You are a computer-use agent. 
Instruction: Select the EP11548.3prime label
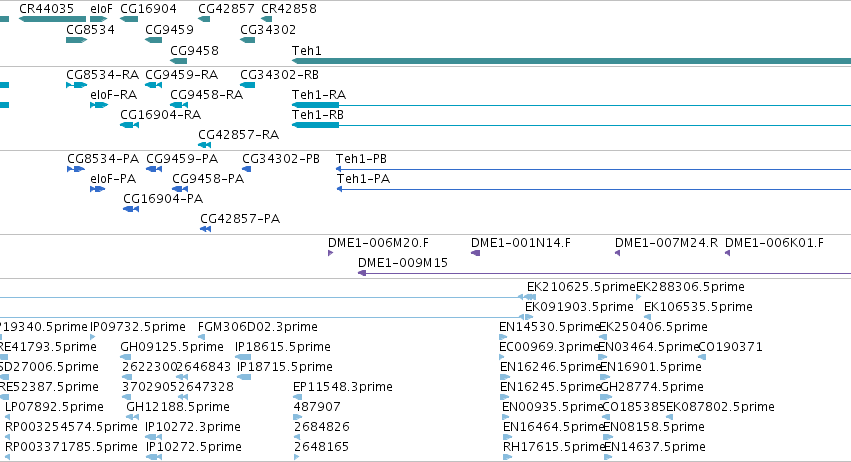point(343,388)
